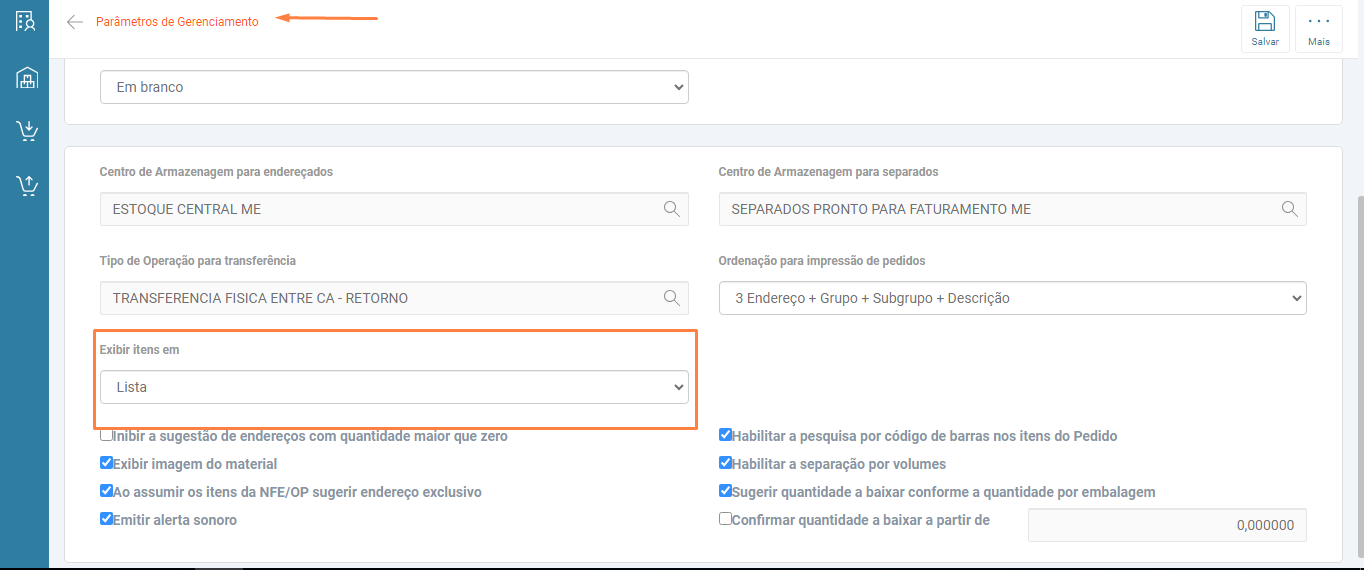Go back using the left arrow icon
The height and width of the screenshot is (570, 1364).
tap(74, 22)
